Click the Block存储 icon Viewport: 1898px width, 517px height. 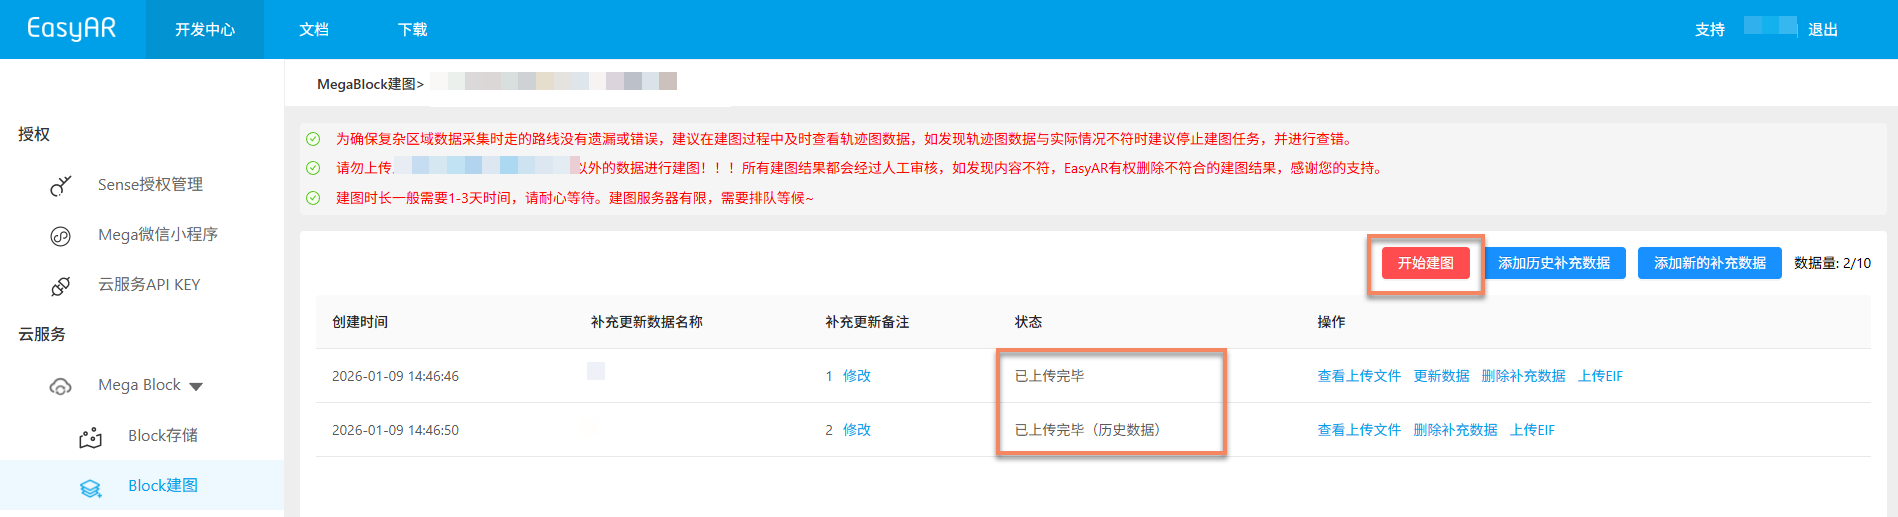coord(91,437)
